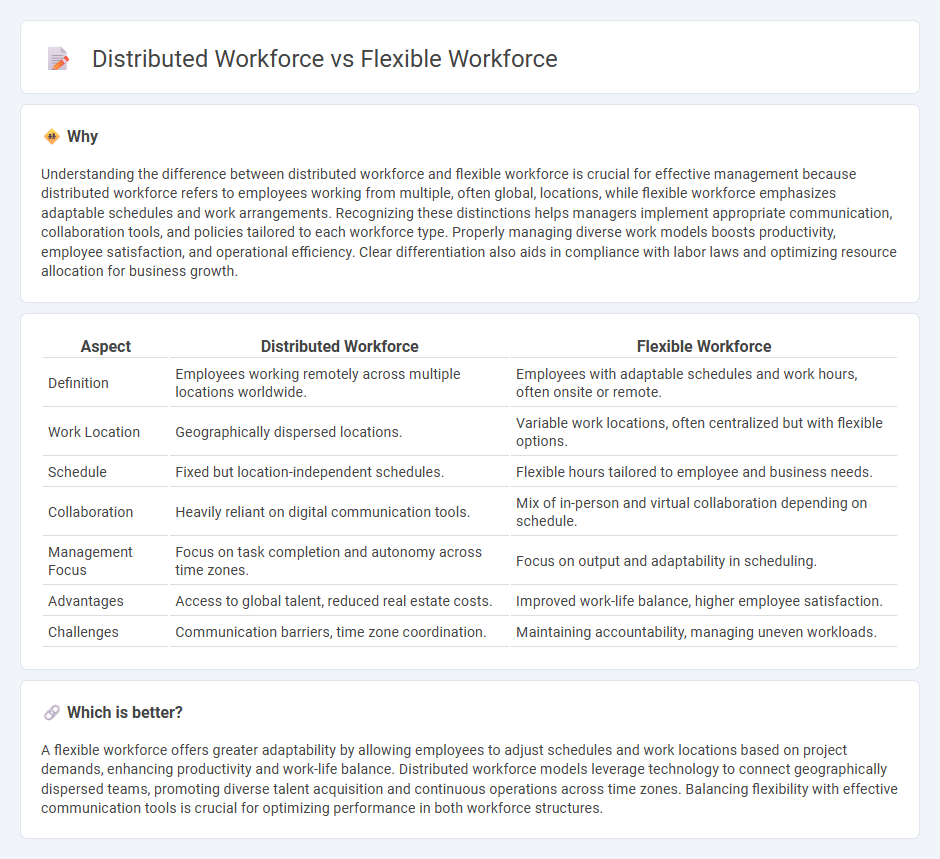Image resolution: width=940 pixels, height=859 pixels.
Task: Click cell 'Communication barriers, time zone coordination.'
Action: (339, 632)
